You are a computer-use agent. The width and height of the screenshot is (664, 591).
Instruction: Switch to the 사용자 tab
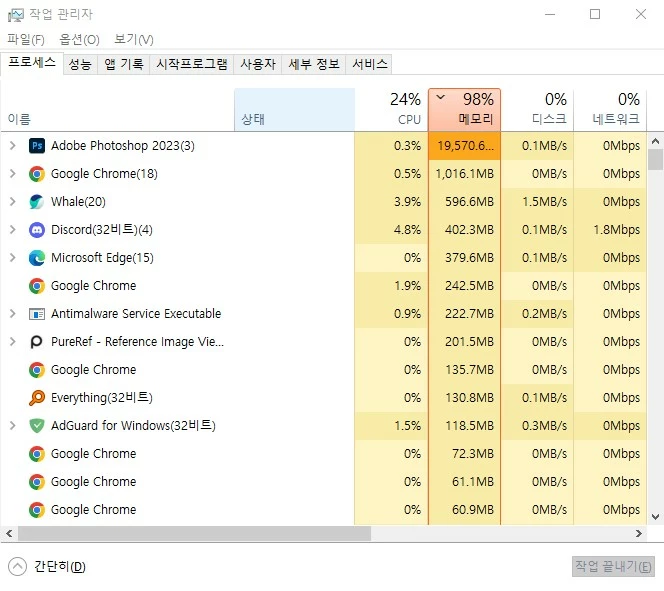(258, 64)
